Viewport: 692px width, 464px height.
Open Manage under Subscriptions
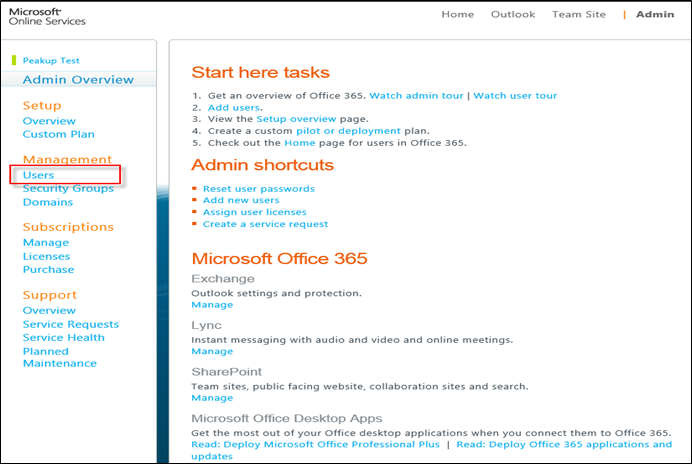coord(46,242)
